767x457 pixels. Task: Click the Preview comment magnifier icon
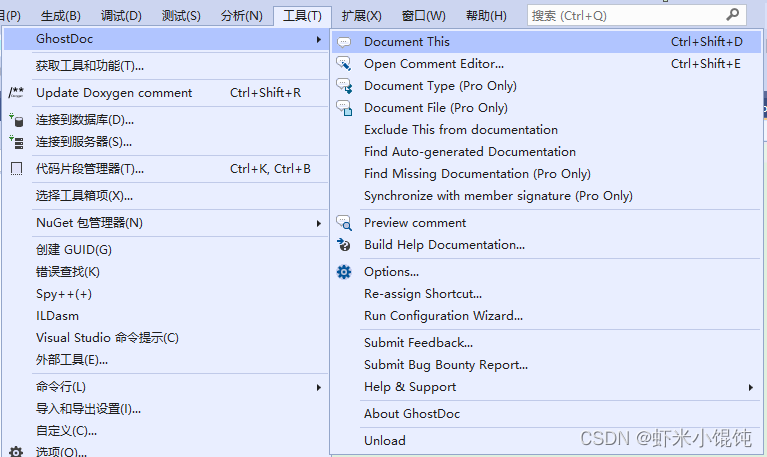[x=344, y=223]
